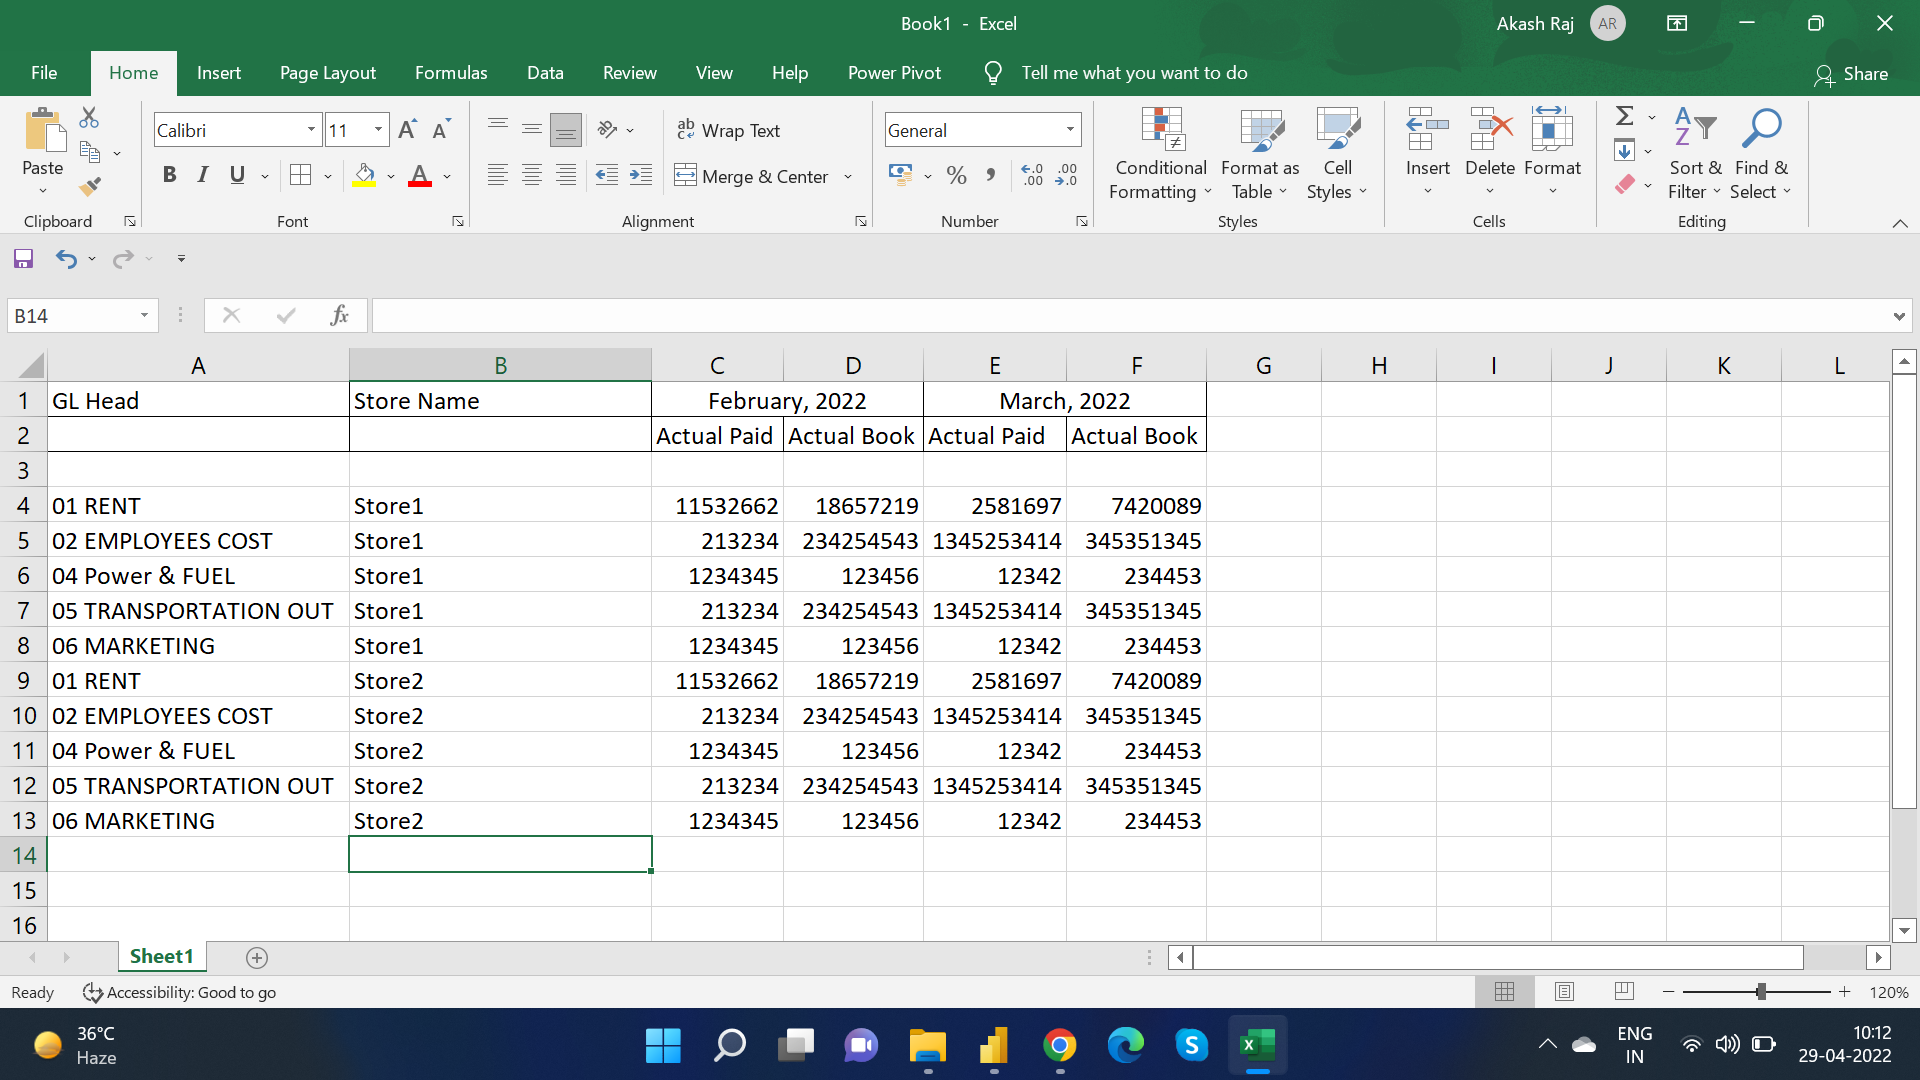
Task: Click Find & Select button
Action: 1761,154
